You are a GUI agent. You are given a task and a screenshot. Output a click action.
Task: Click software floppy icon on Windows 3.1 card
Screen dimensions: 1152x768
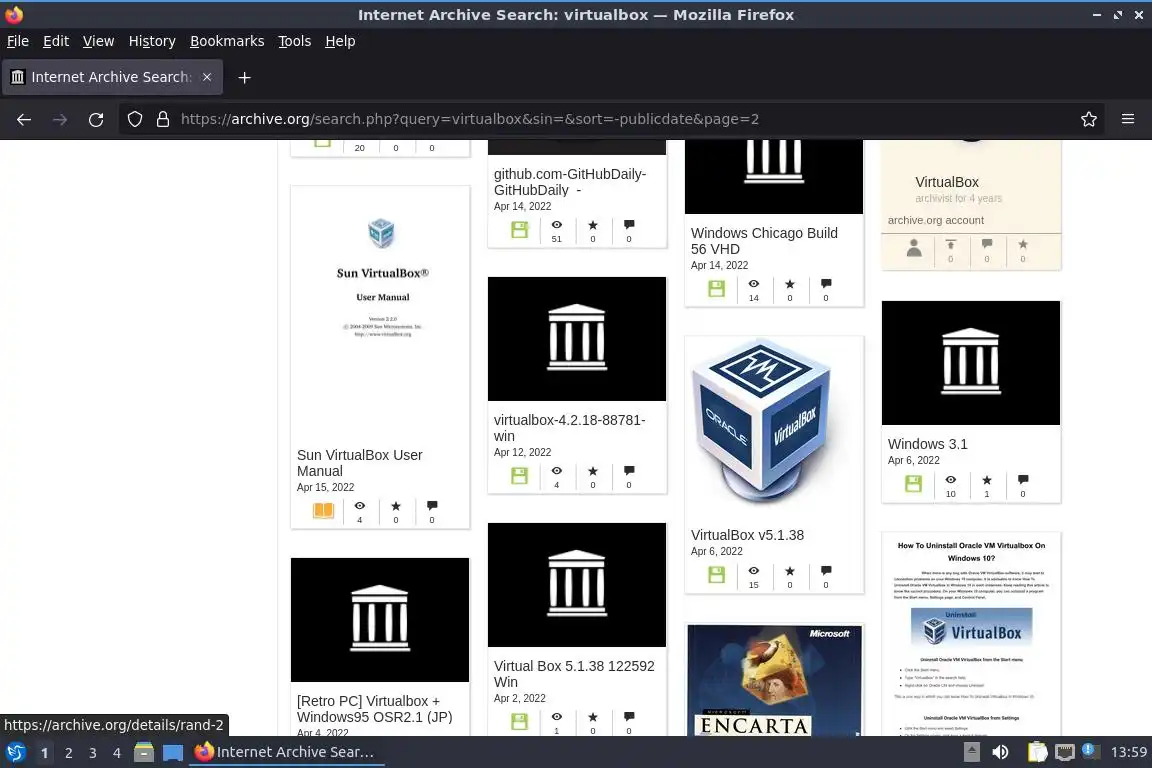click(x=913, y=484)
